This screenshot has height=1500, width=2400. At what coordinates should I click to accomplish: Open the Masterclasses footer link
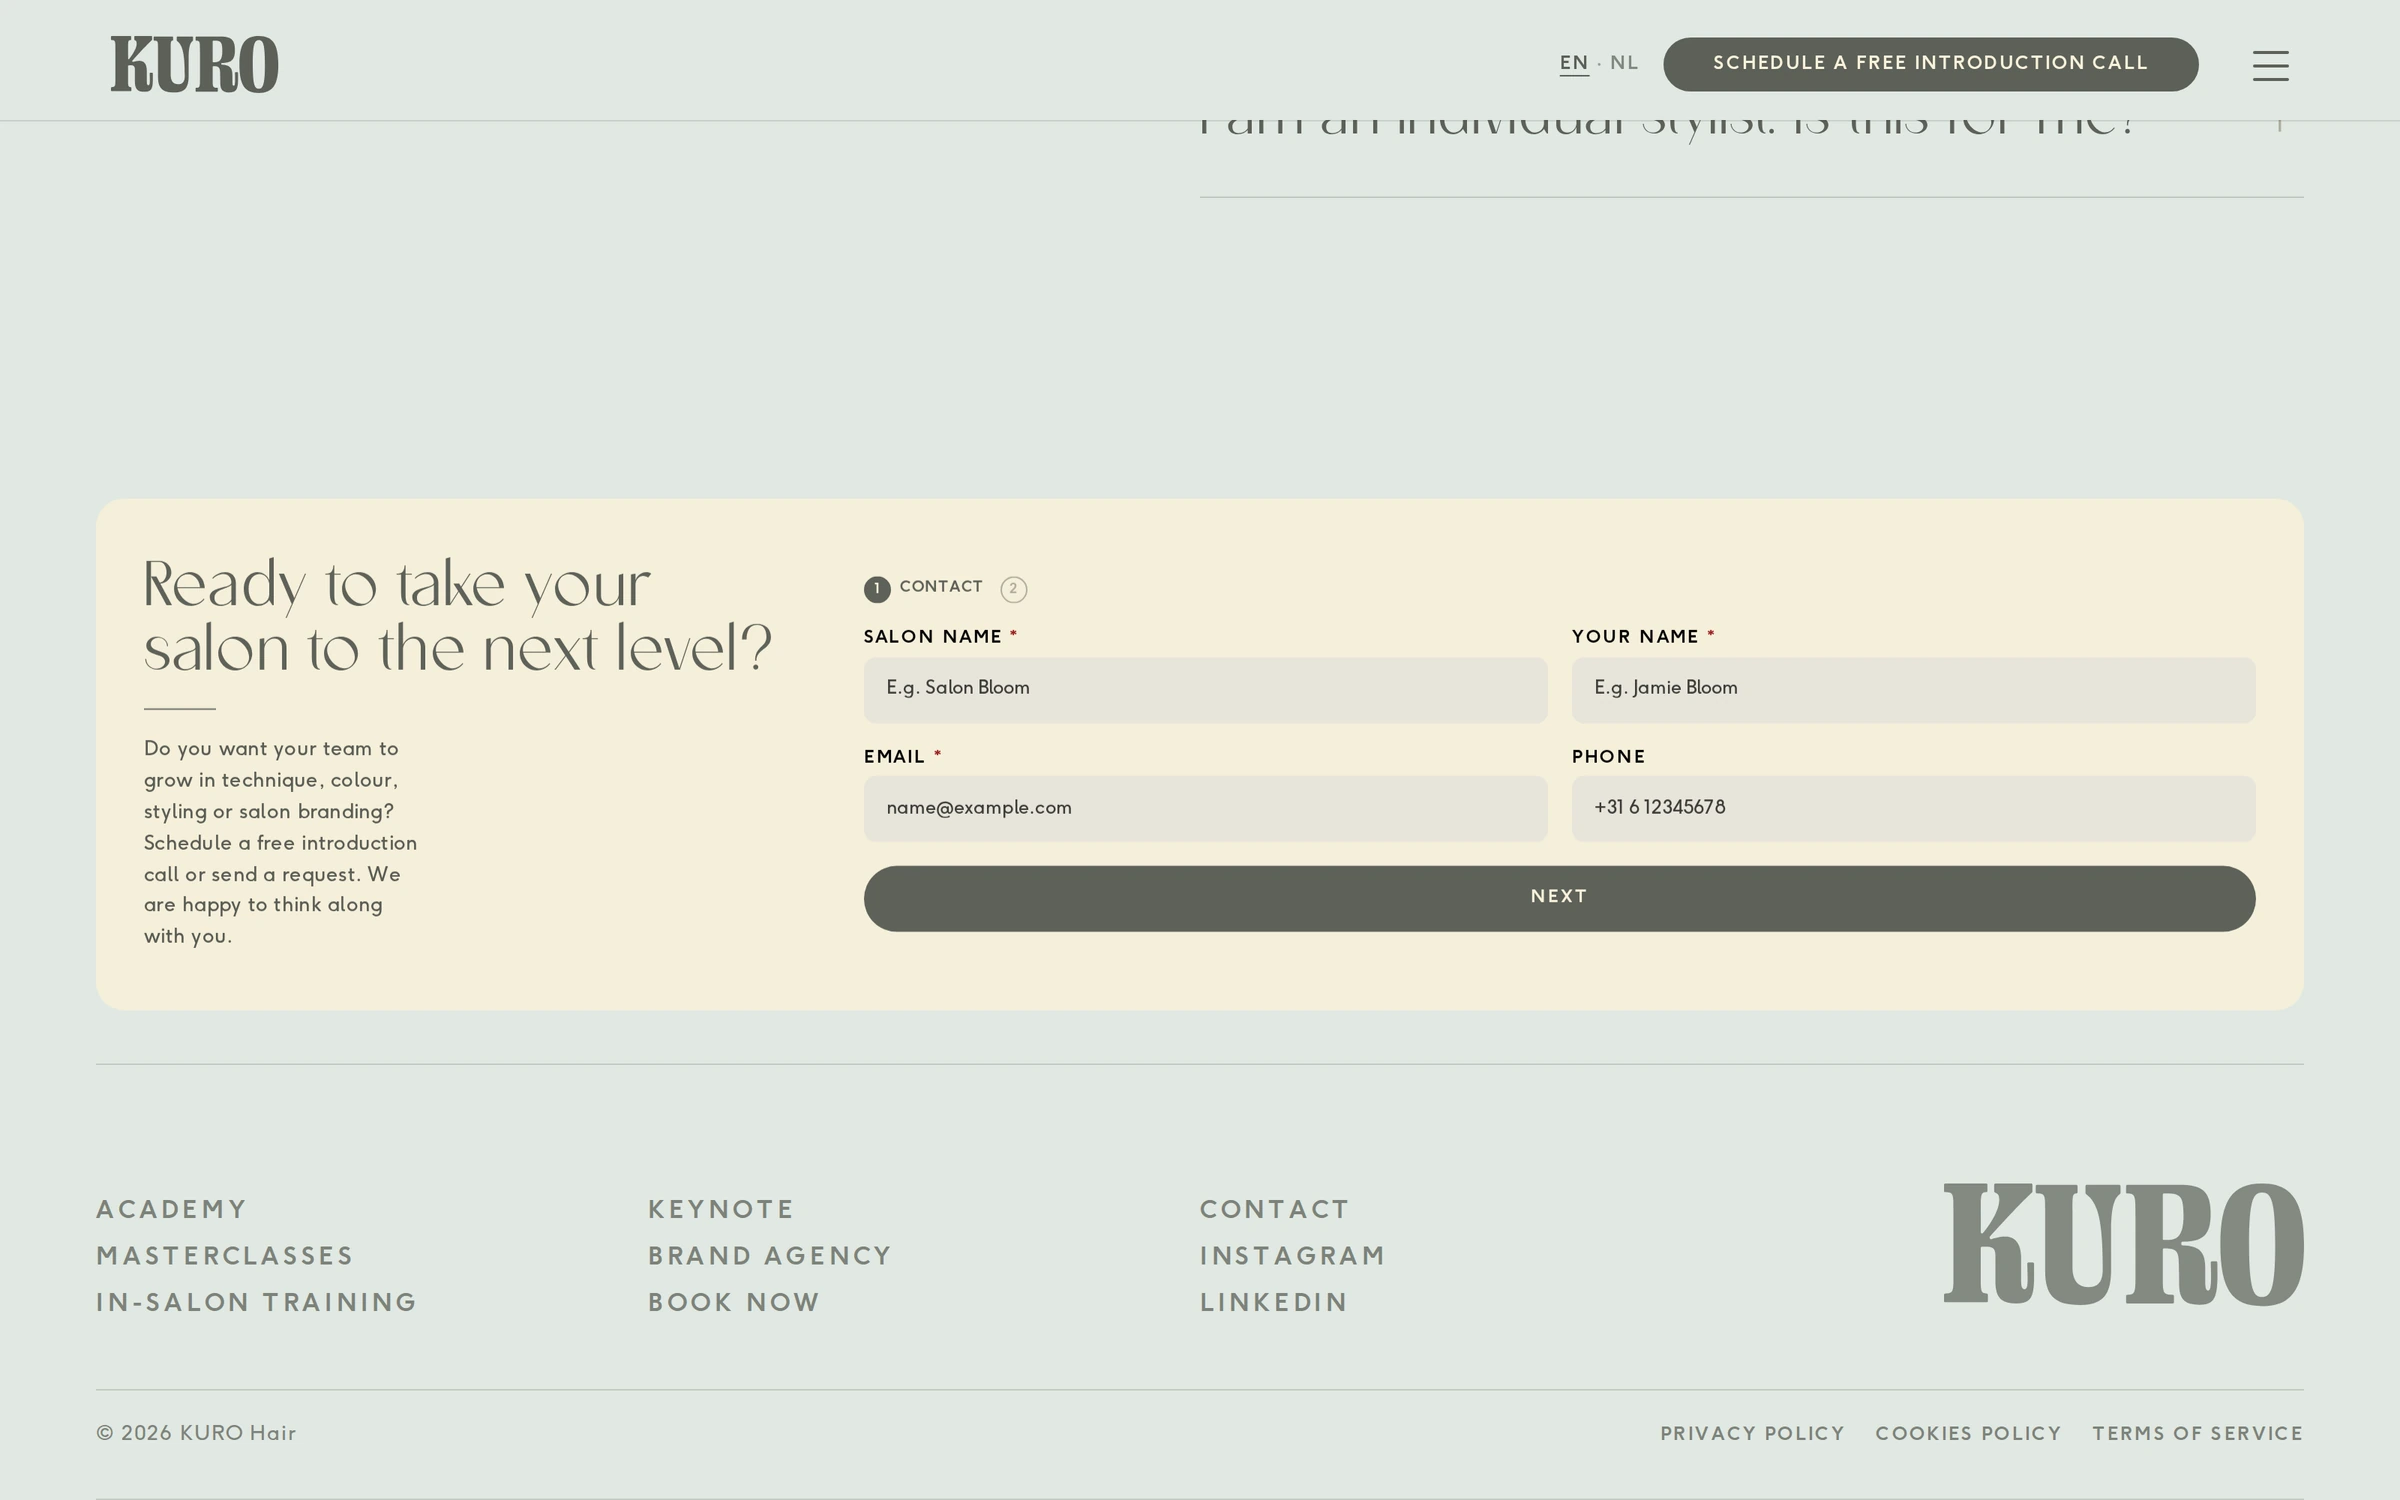tap(225, 1256)
